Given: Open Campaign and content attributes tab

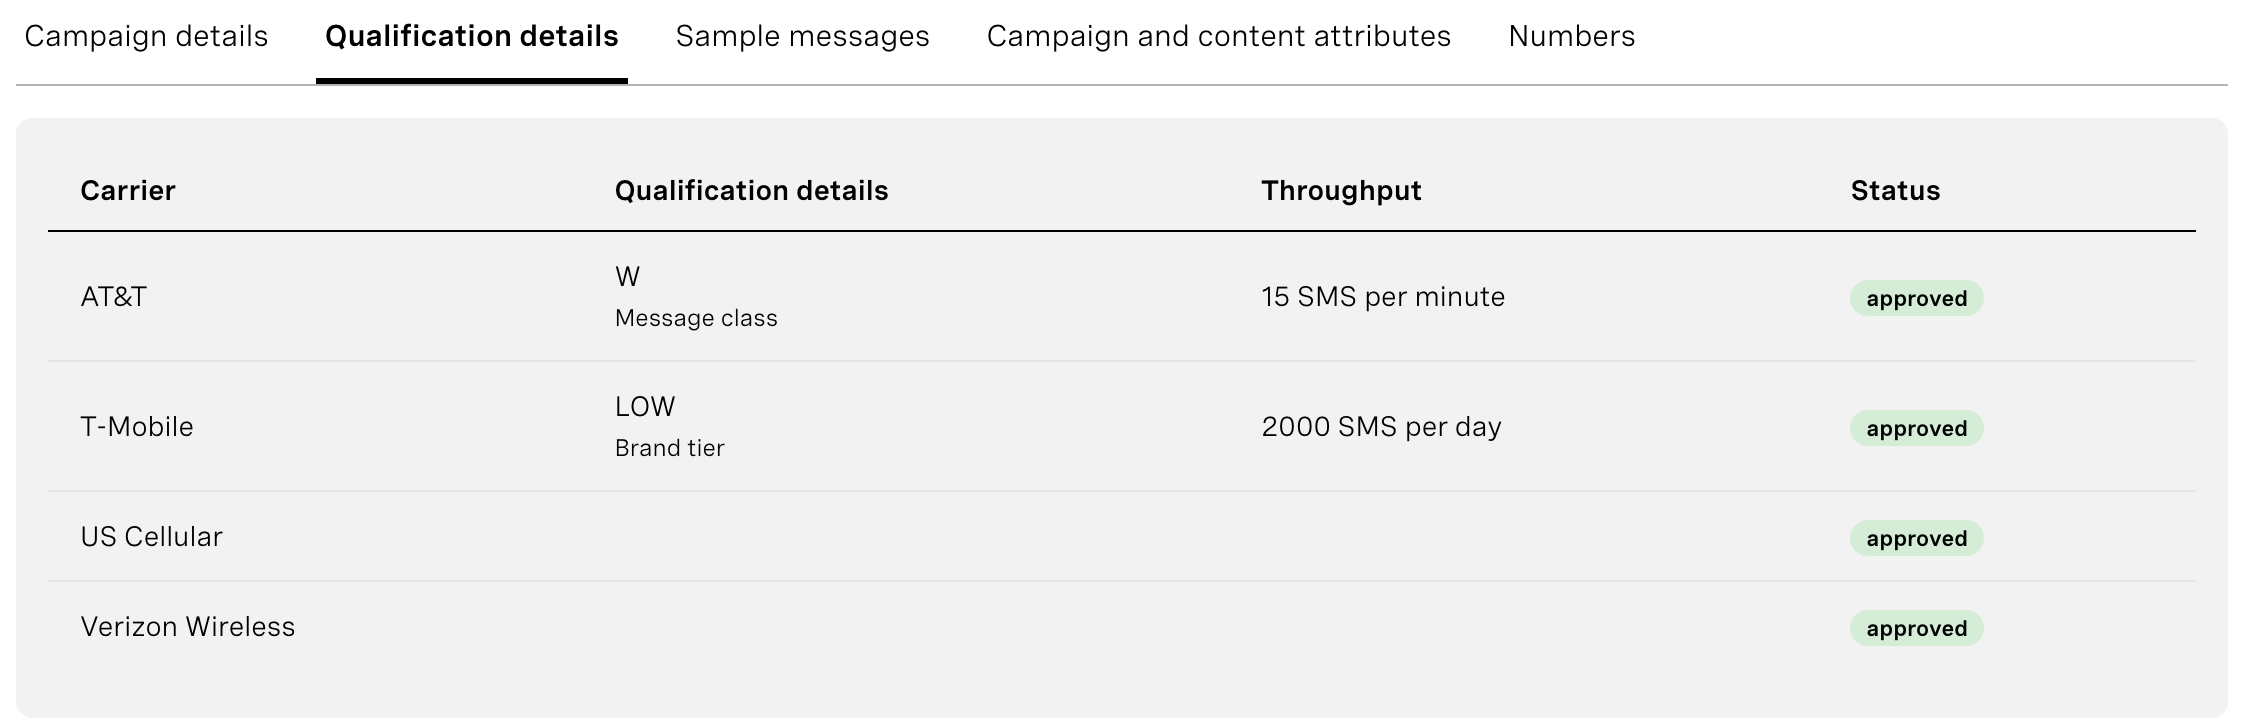Looking at the screenshot, I should tap(1218, 37).
